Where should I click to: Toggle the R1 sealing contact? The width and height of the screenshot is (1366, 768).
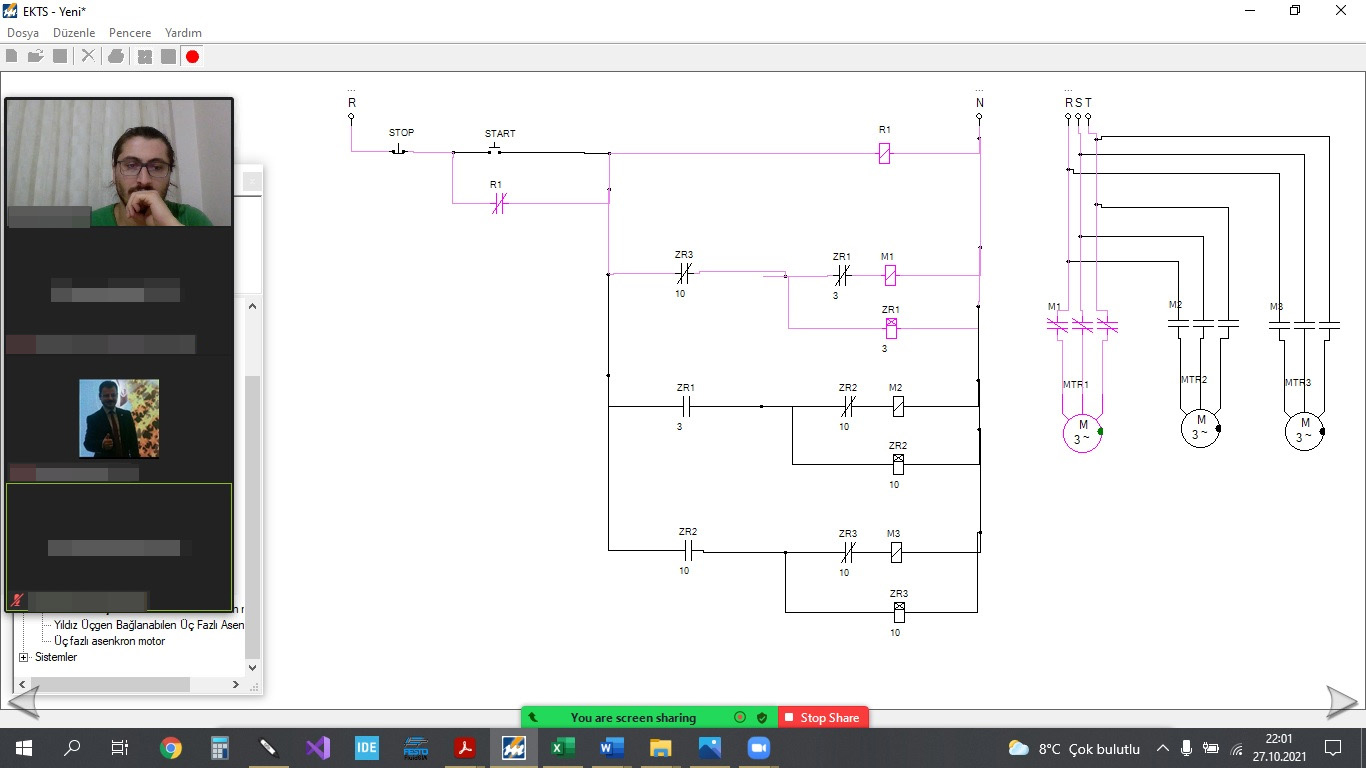pos(500,204)
